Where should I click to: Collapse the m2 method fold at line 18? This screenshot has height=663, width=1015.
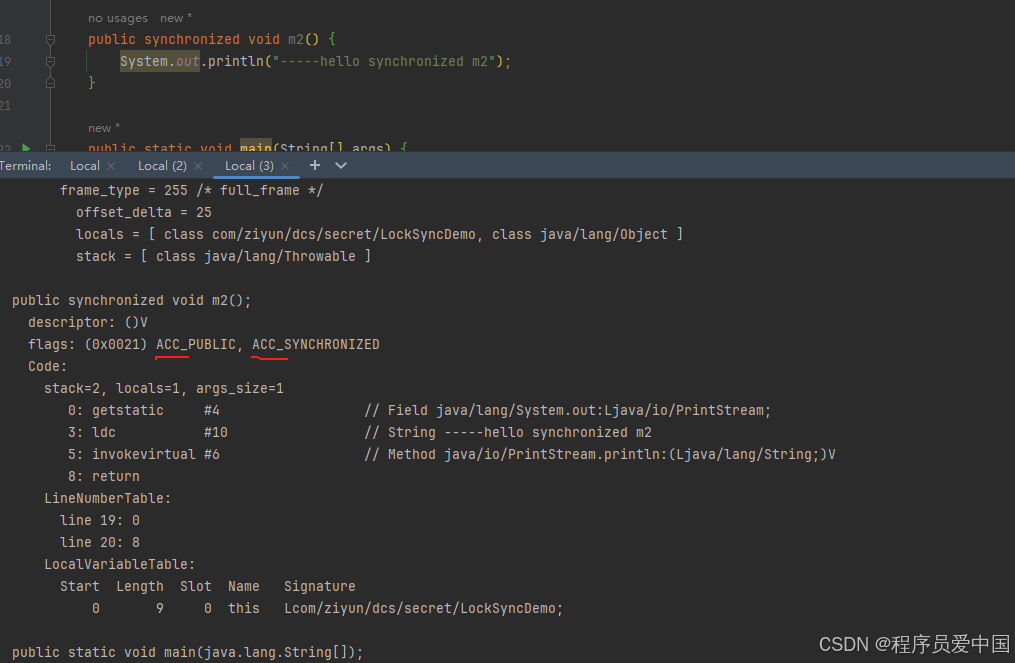50,40
